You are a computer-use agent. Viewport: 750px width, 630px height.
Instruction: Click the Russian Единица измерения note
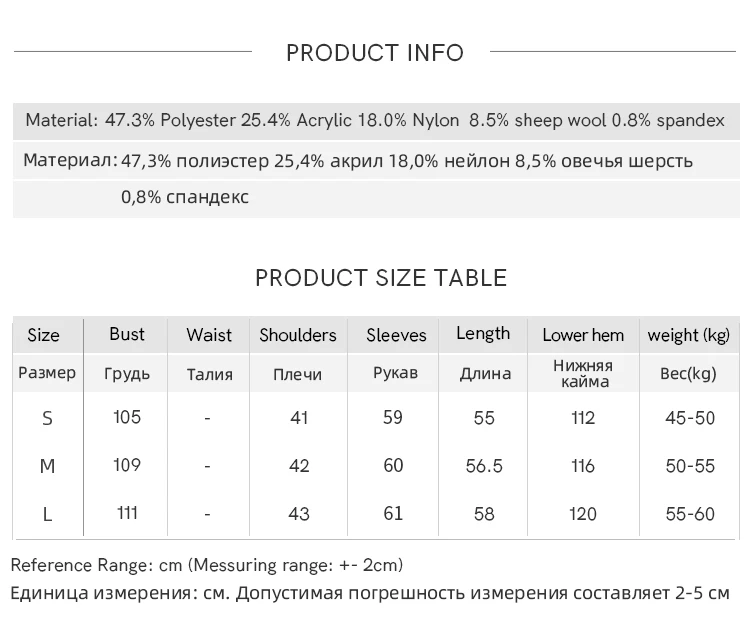370,593
